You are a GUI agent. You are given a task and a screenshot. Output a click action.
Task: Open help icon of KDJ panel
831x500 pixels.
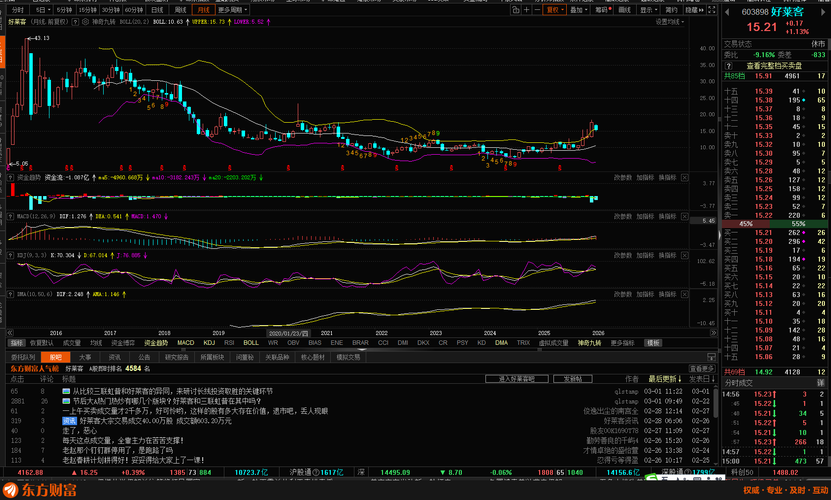click(10, 255)
